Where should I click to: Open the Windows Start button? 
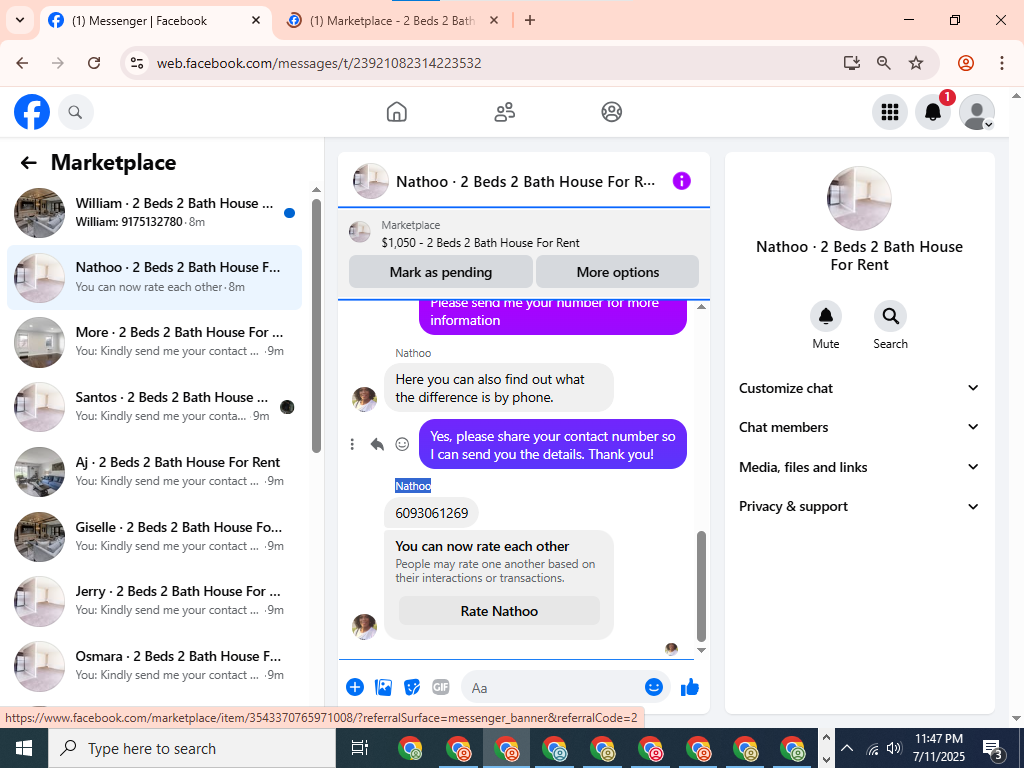click(24, 748)
